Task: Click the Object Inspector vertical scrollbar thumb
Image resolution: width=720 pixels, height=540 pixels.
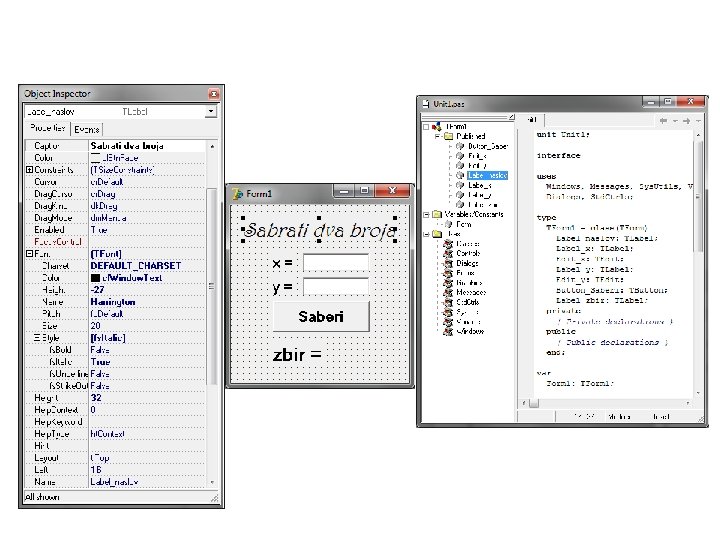Action: pos(211,287)
